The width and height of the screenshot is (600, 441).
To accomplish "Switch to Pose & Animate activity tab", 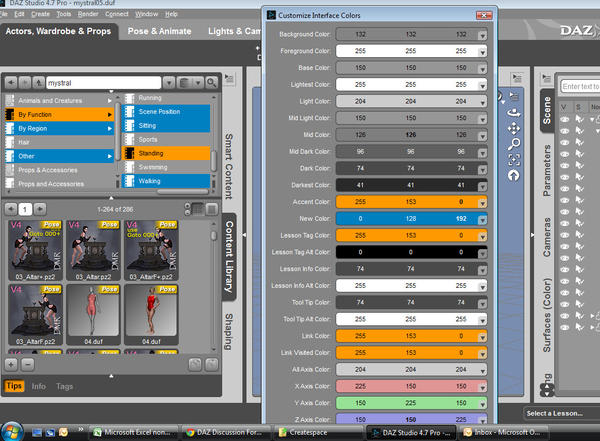I will tap(159, 31).
